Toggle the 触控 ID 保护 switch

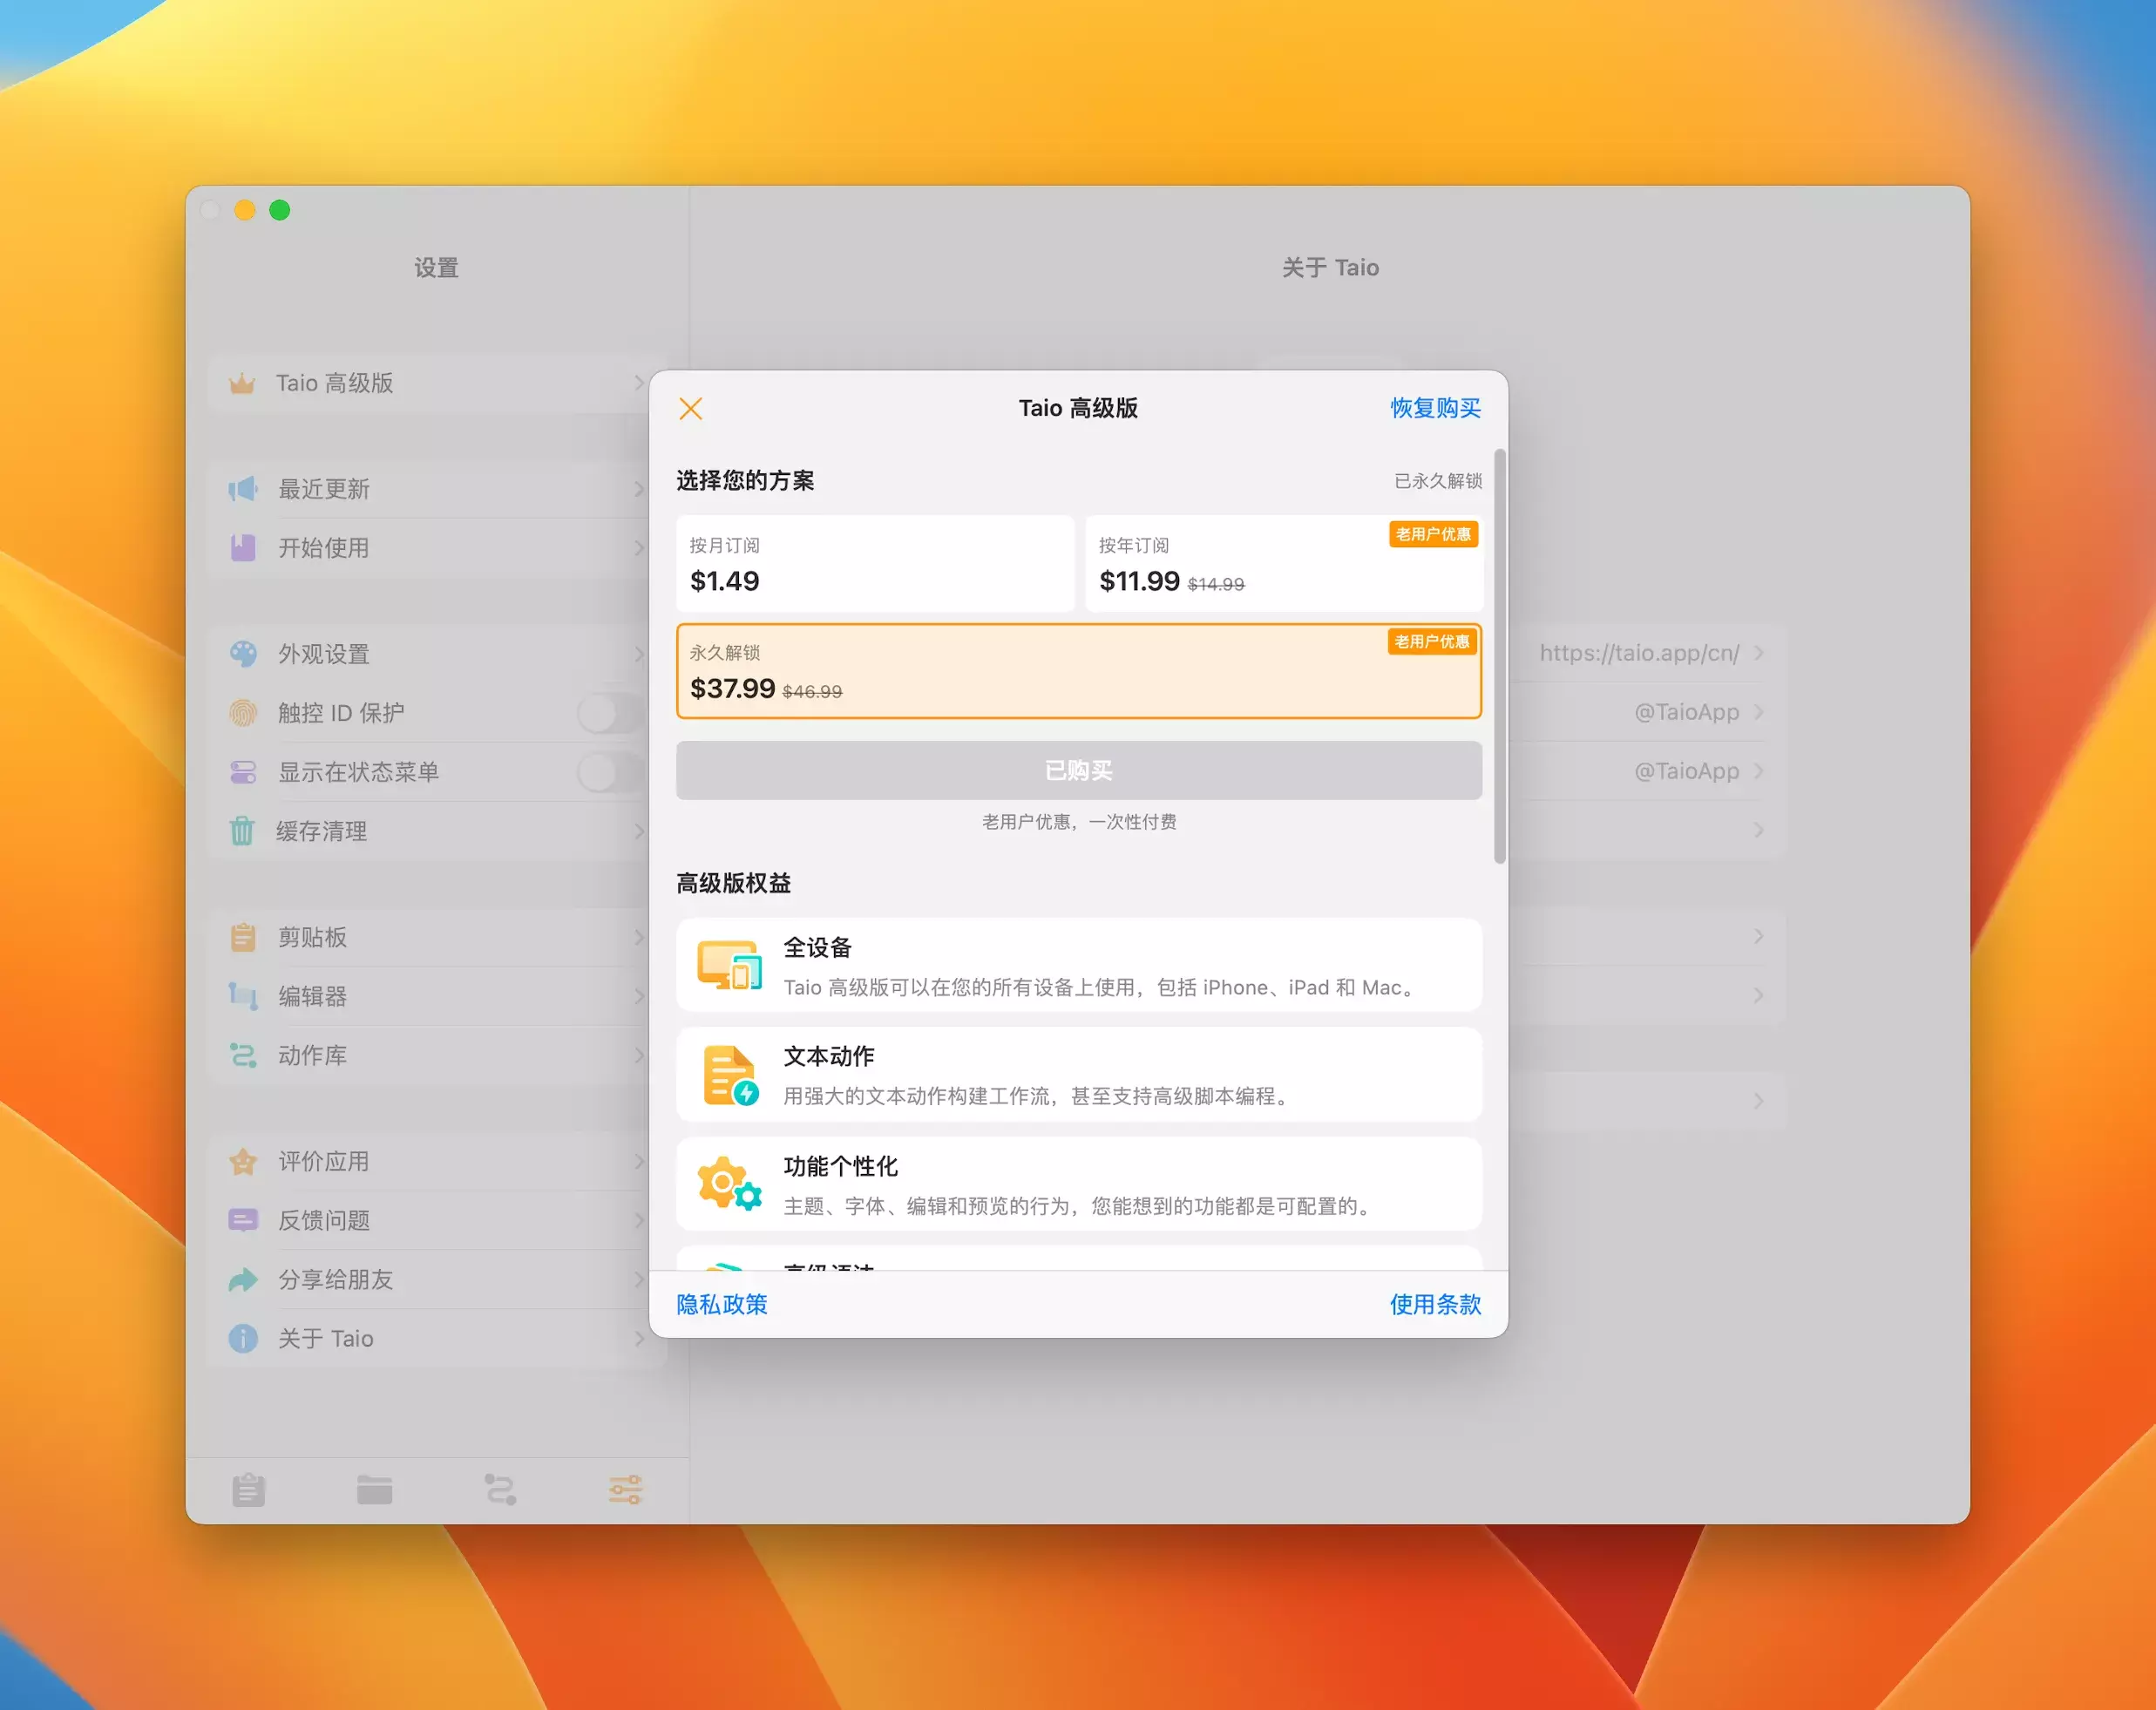coord(610,713)
